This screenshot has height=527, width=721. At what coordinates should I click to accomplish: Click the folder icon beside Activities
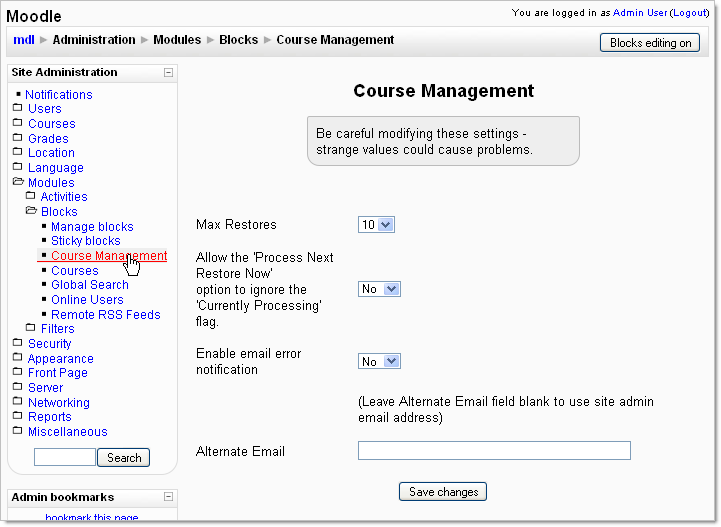pyautogui.click(x=30, y=195)
